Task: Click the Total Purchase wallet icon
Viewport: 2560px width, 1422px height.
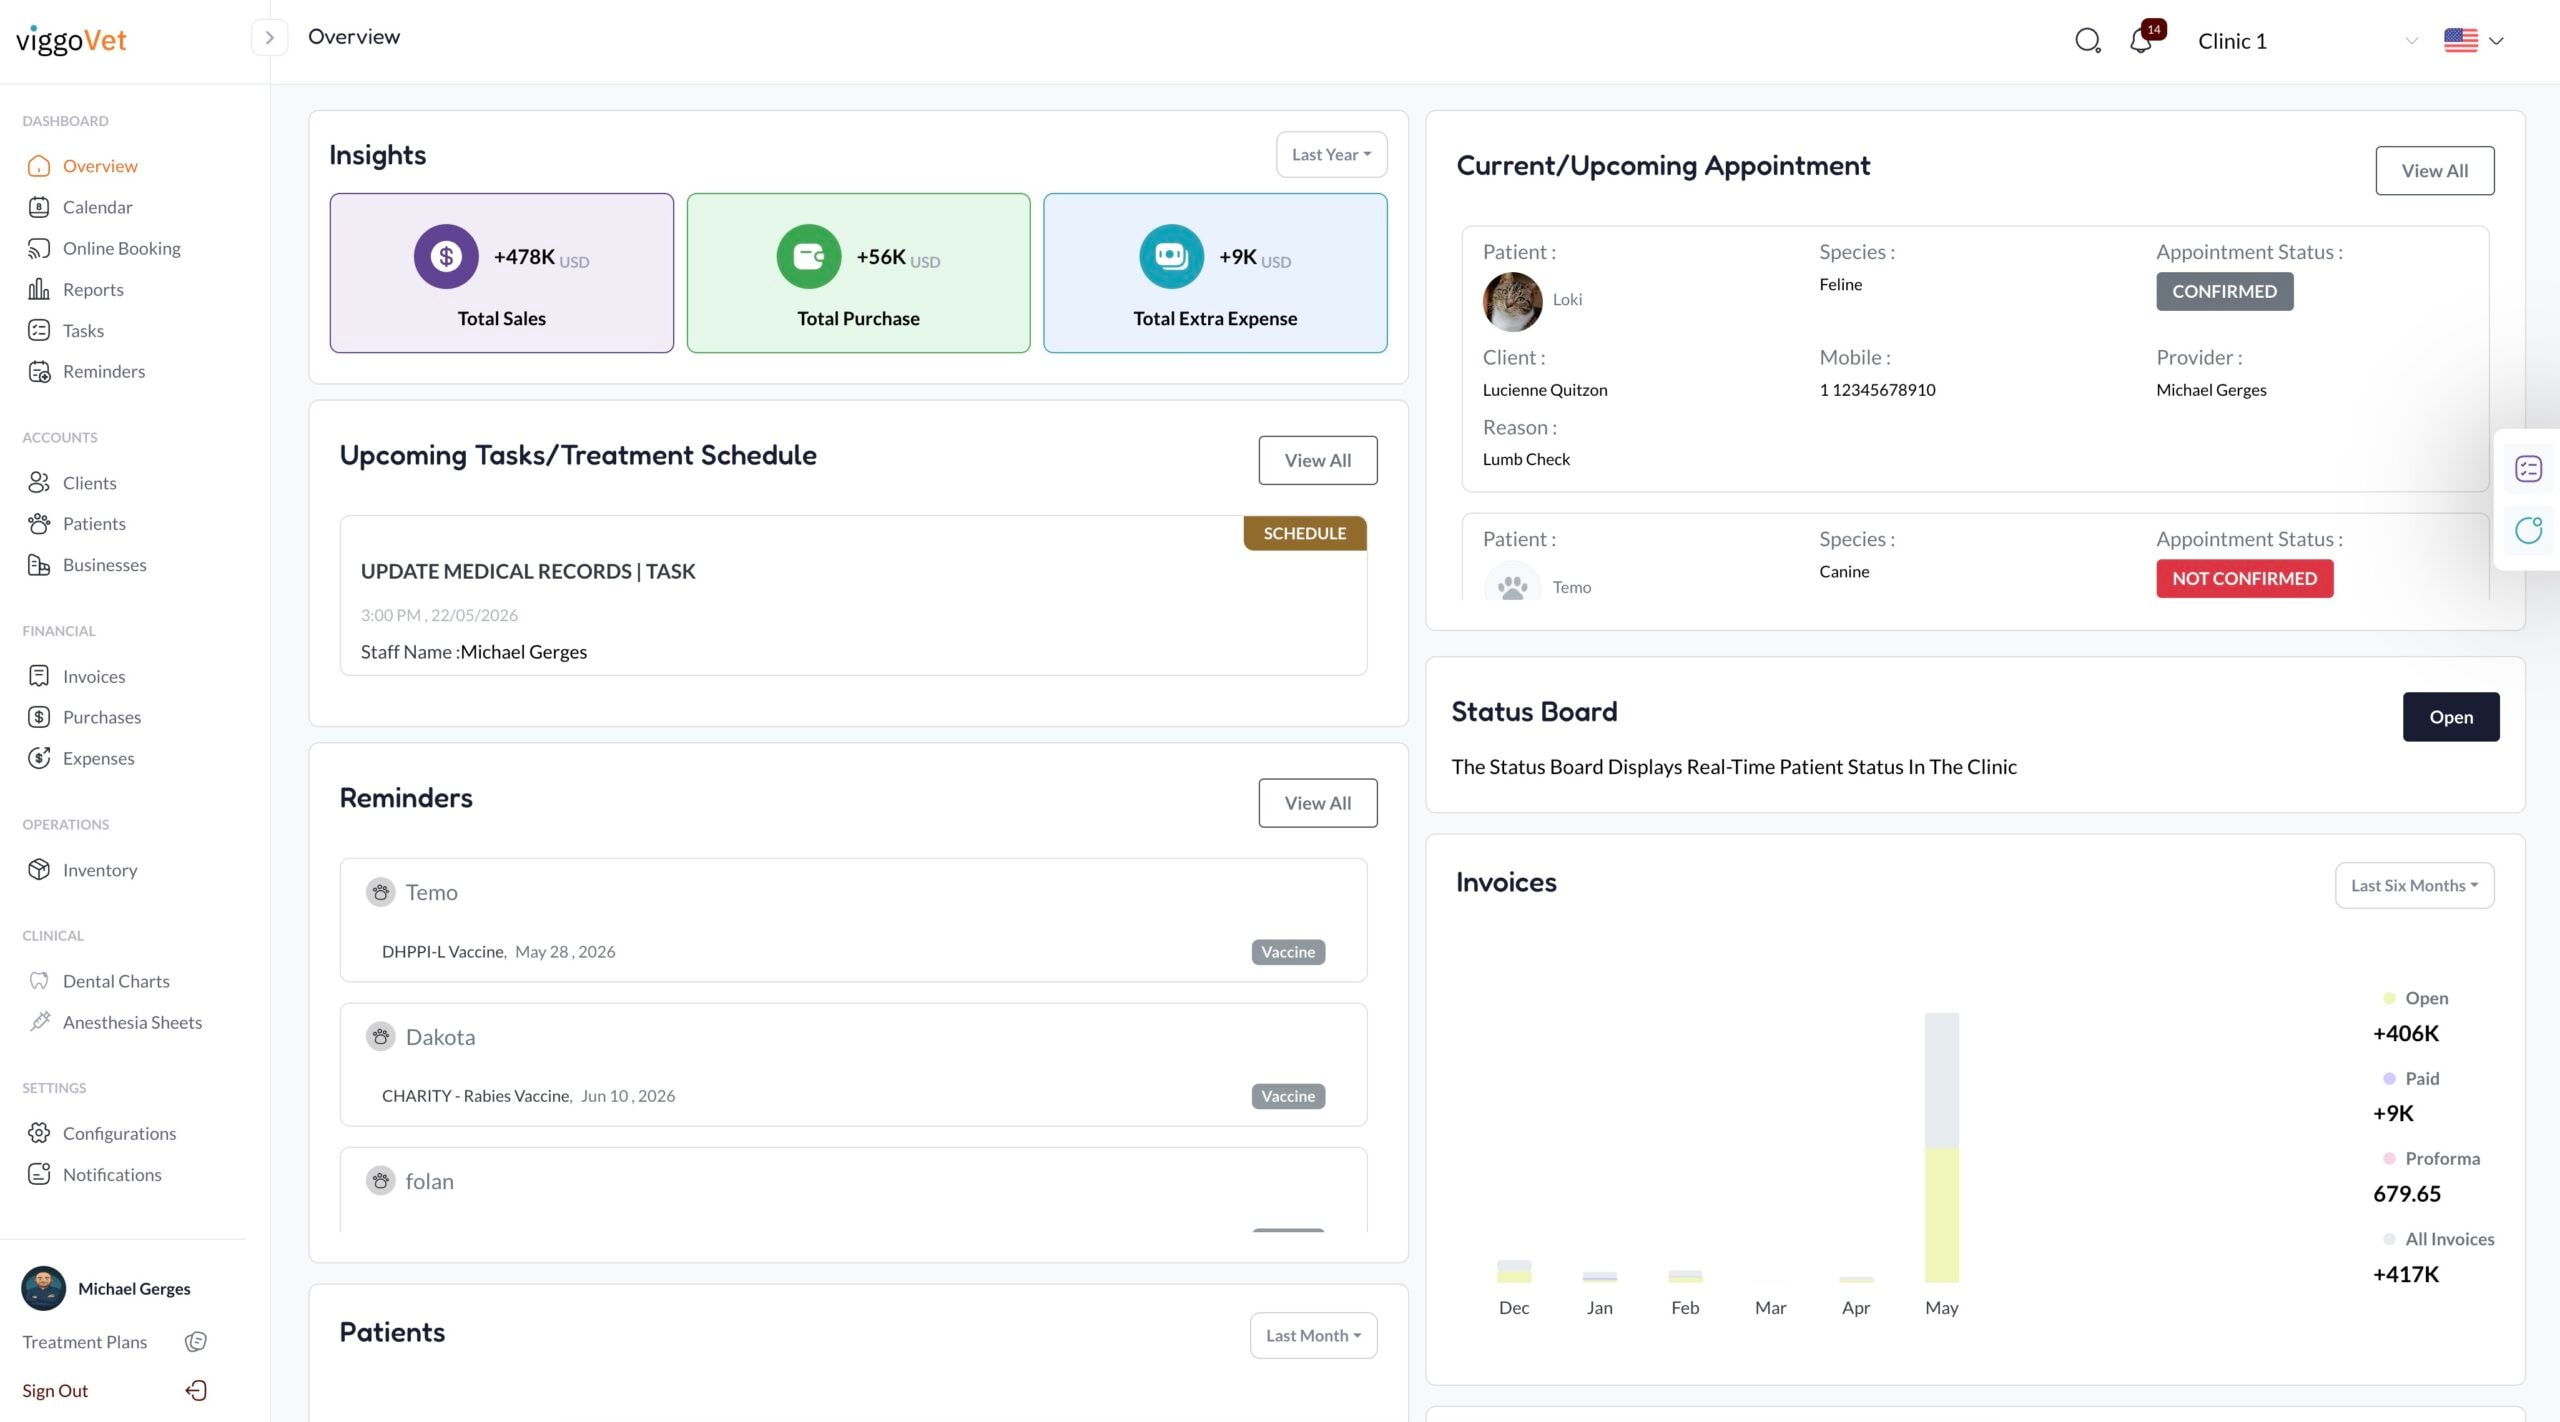Action: pyautogui.click(x=809, y=257)
